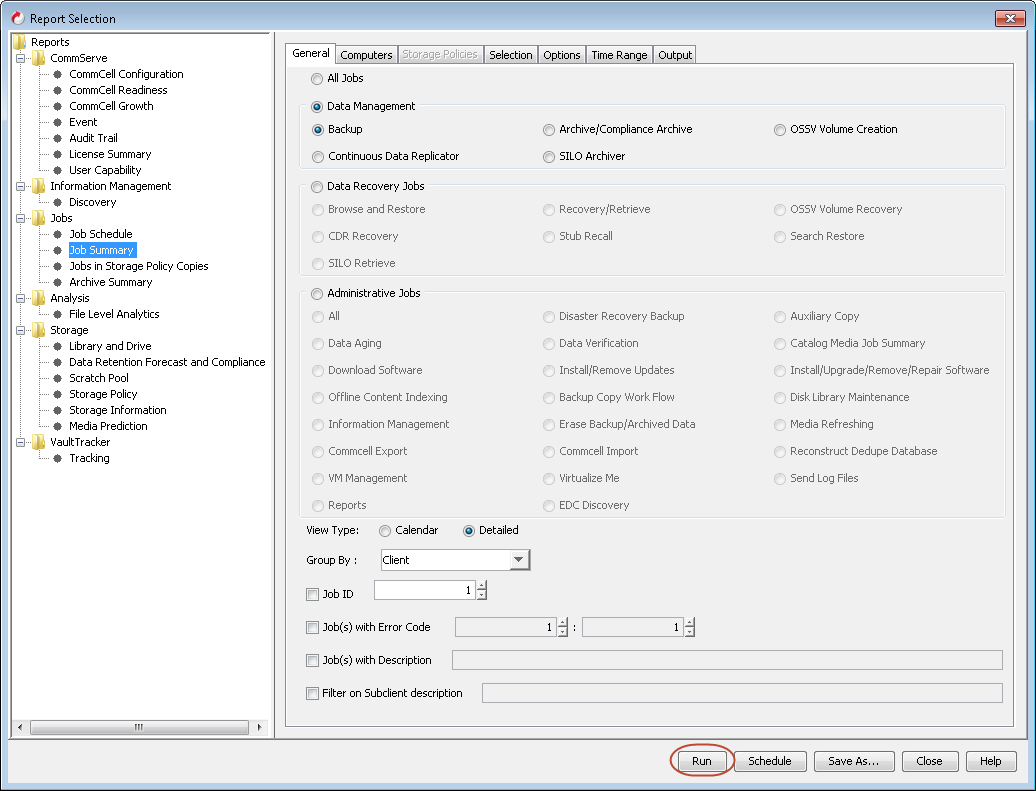
Task: Open the License Summary report item
Action: (x=110, y=154)
